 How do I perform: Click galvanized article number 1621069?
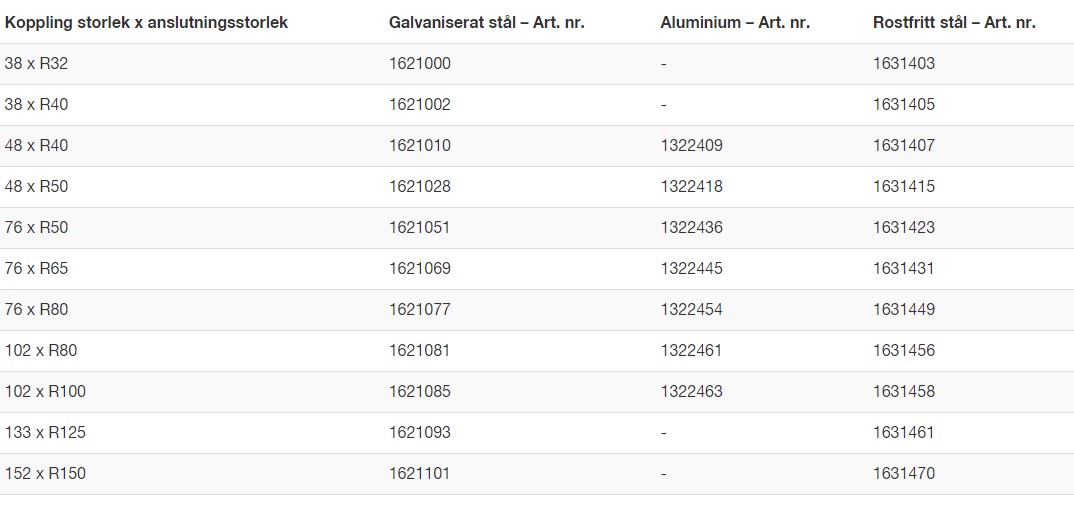tap(420, 269)
